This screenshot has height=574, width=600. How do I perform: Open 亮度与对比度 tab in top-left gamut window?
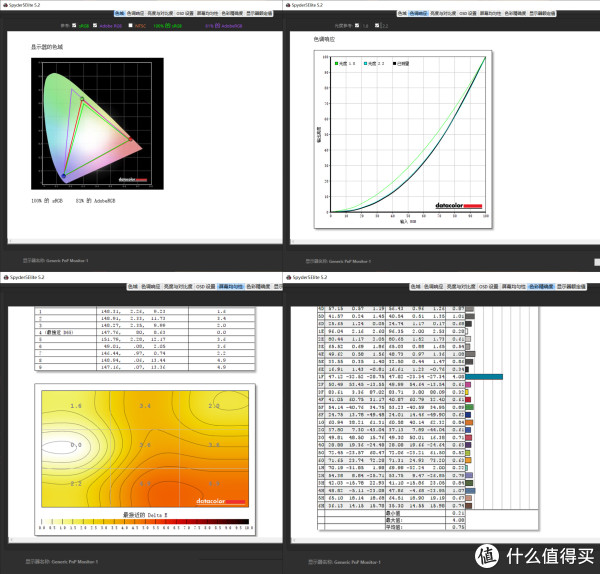160,13
